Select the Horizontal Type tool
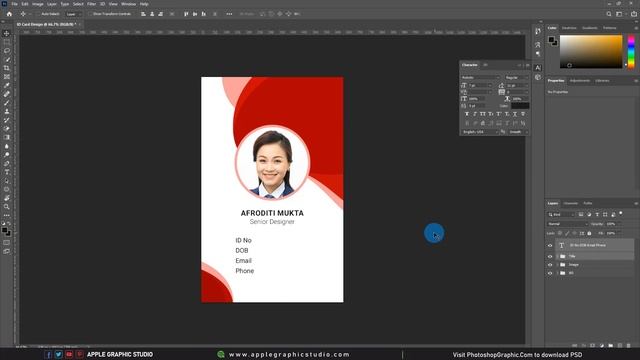 [x=7, y=172]
